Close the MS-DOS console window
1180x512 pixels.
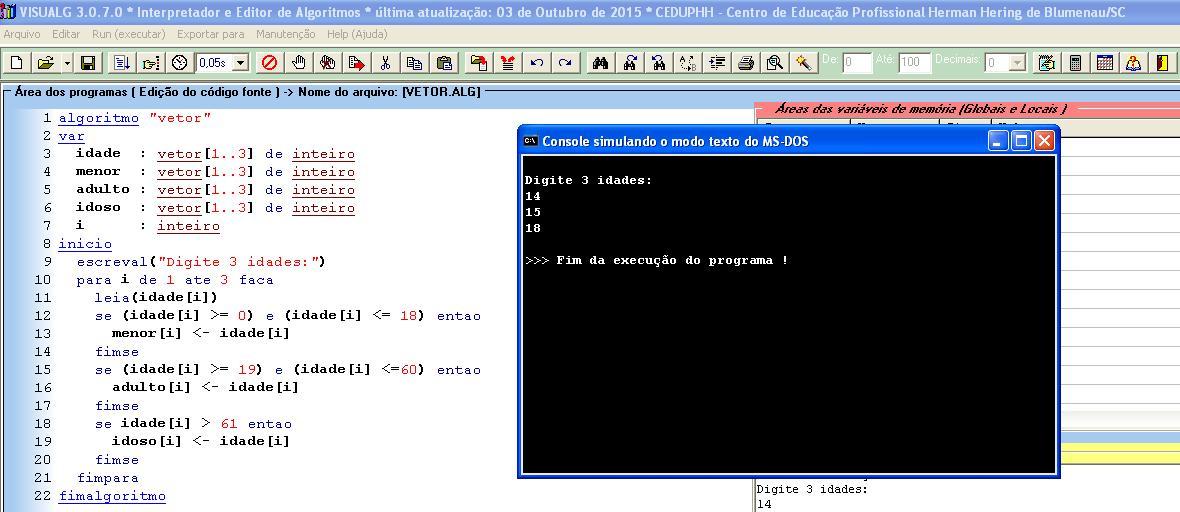point(1044,141)
